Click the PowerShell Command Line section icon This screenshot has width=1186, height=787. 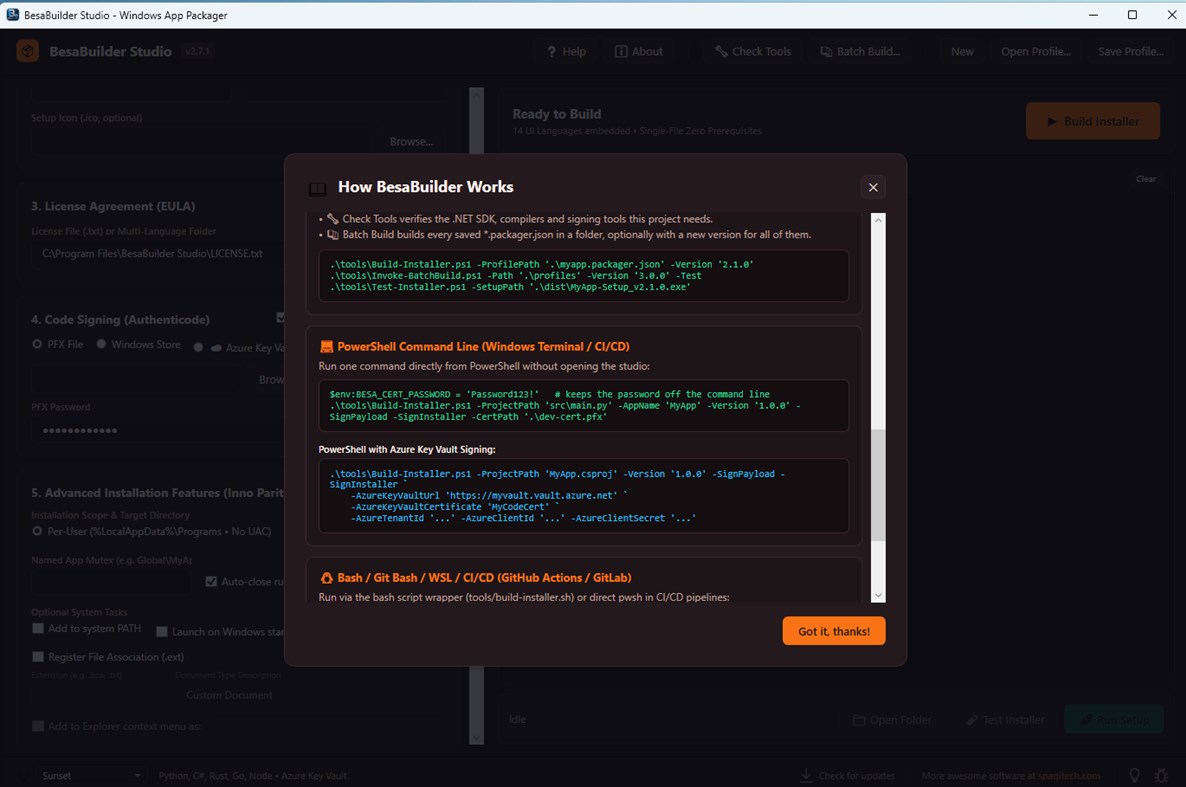(327, 347)
